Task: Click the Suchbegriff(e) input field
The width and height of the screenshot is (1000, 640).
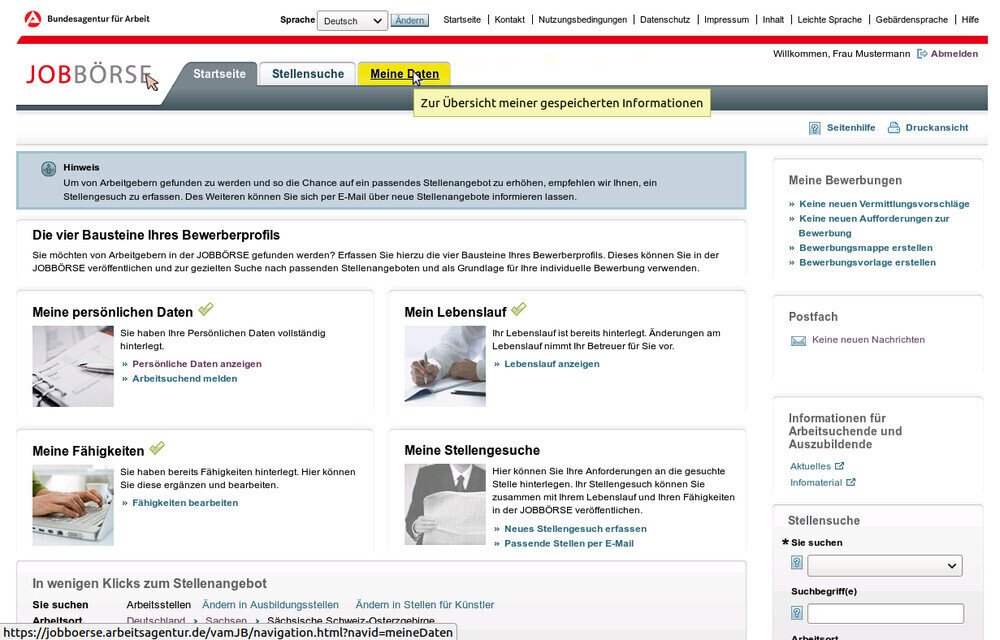Action: (x=885, y=614)
